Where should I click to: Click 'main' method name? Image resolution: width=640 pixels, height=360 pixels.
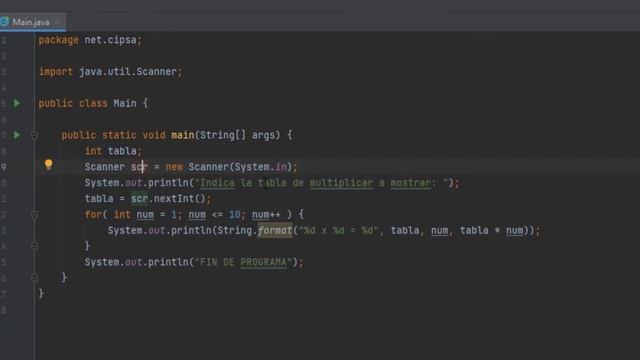click(x=182, y=135)
